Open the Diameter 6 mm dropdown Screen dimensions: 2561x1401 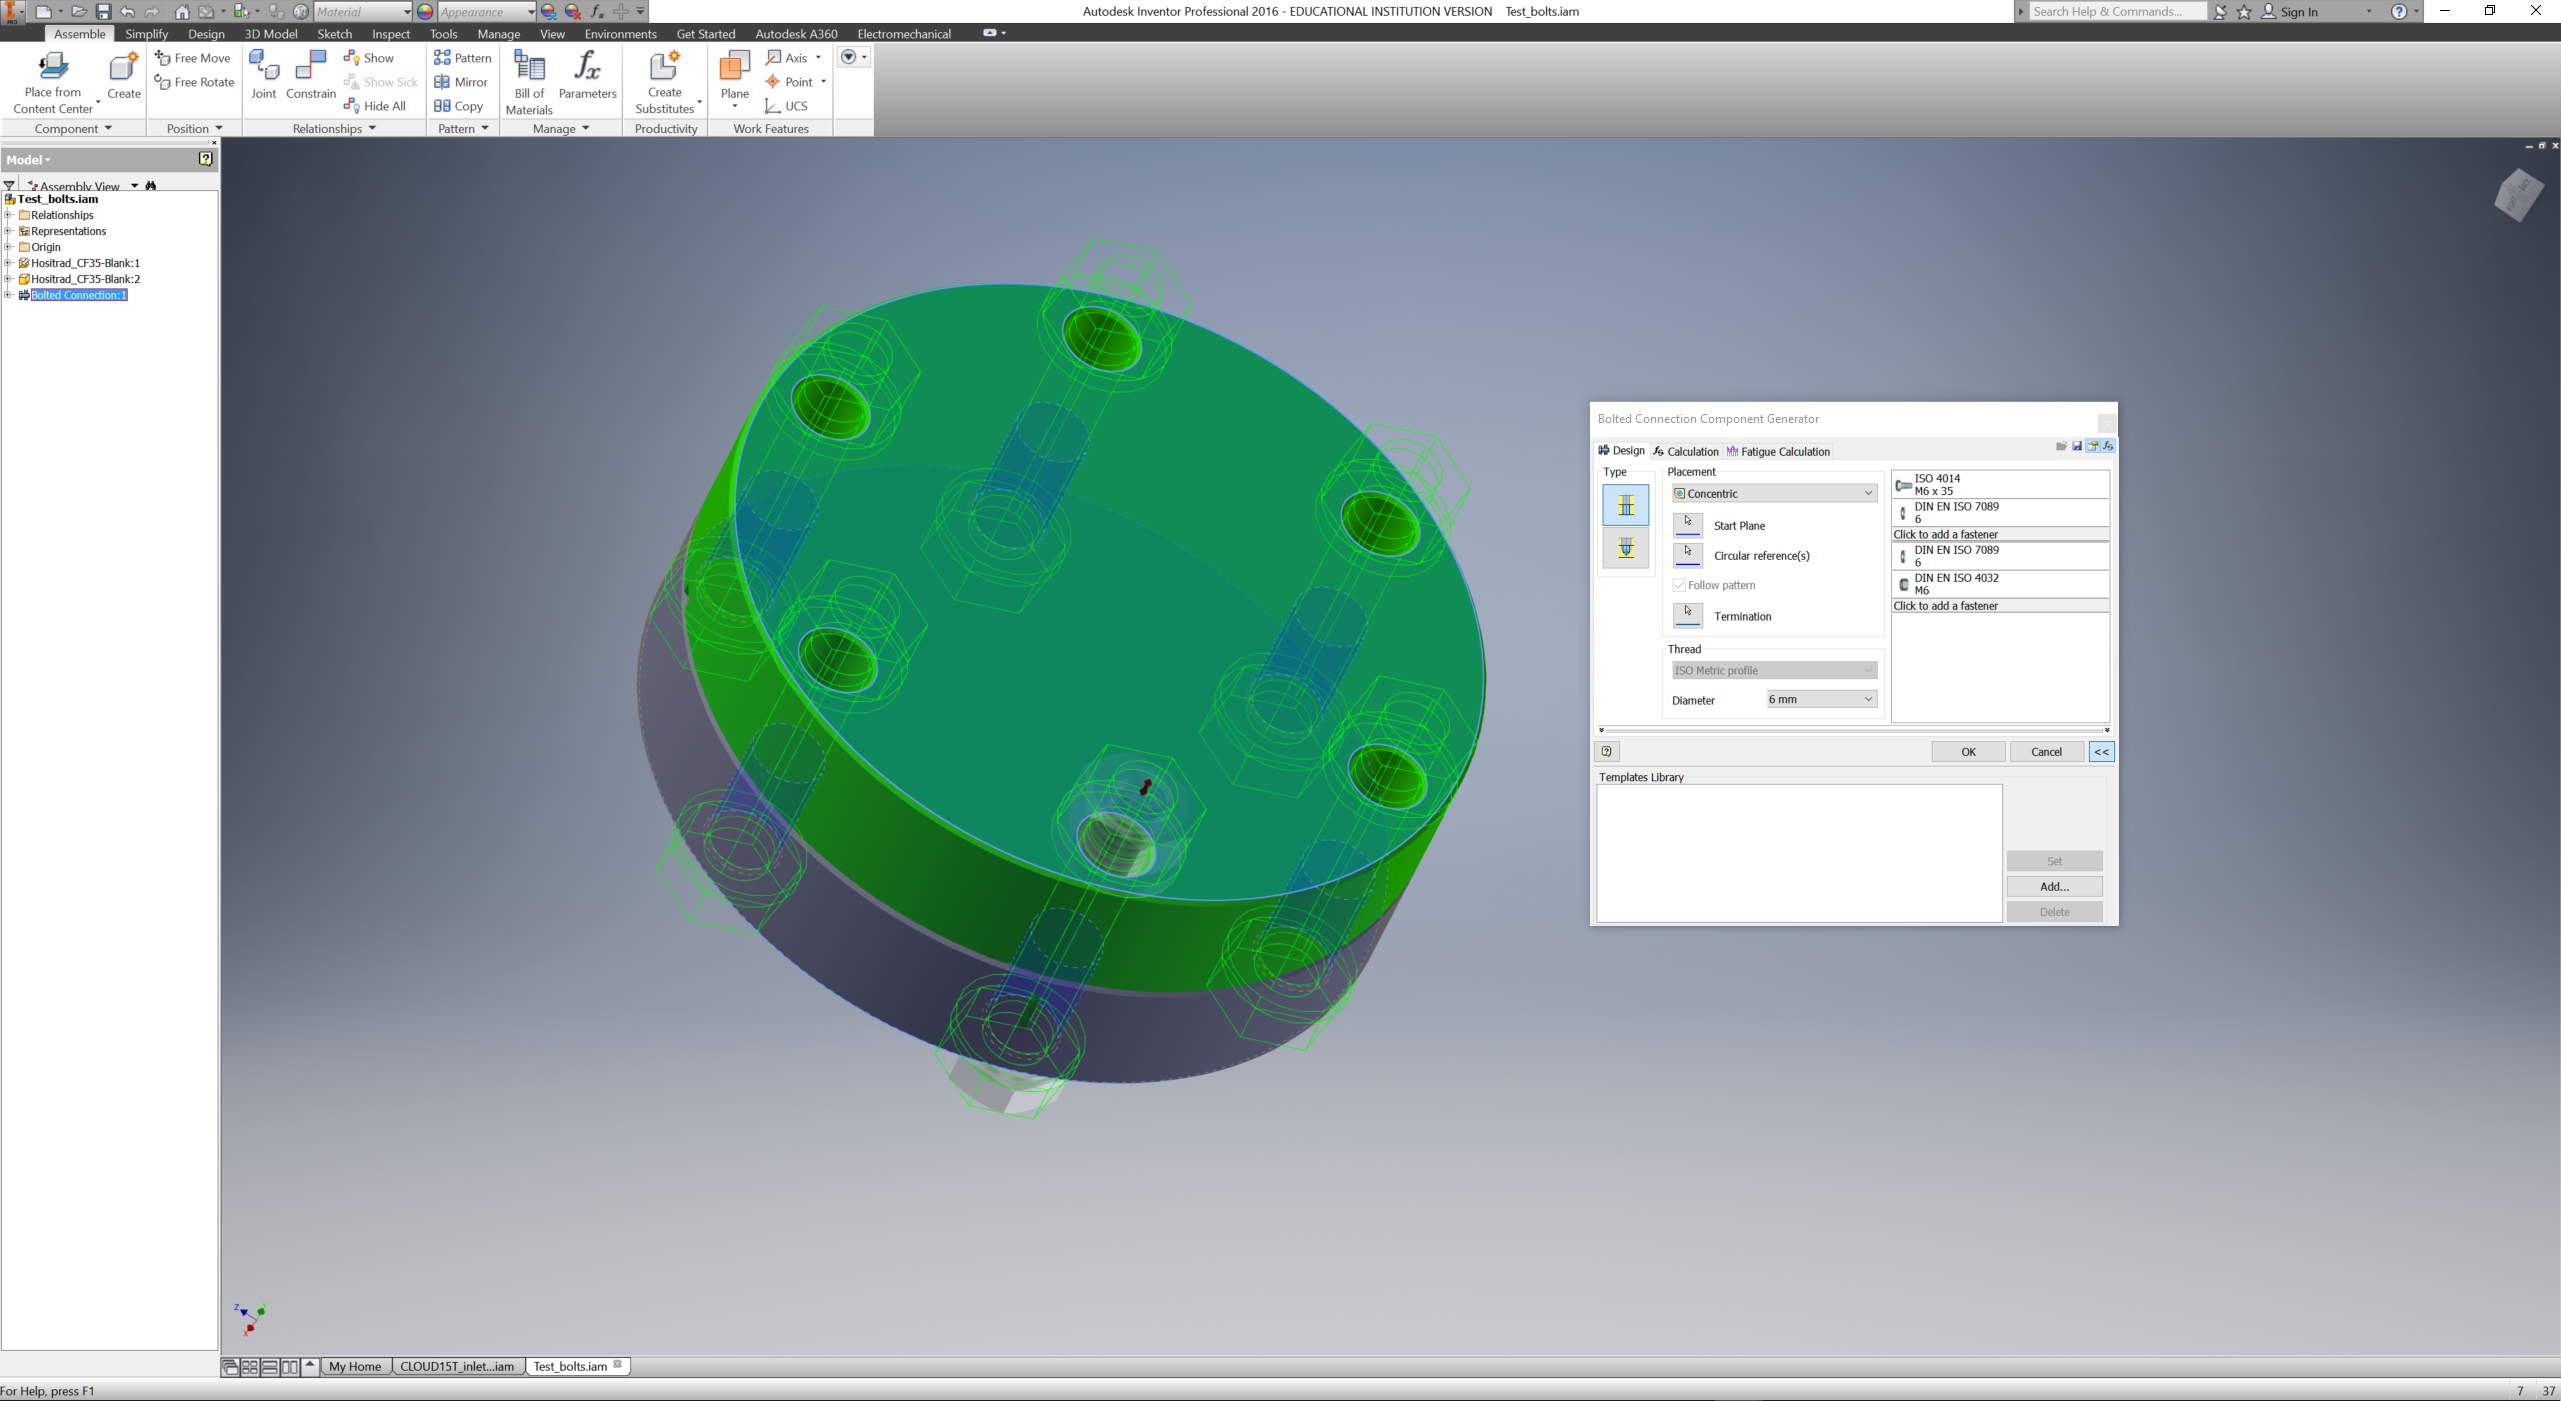[1820, 699]
